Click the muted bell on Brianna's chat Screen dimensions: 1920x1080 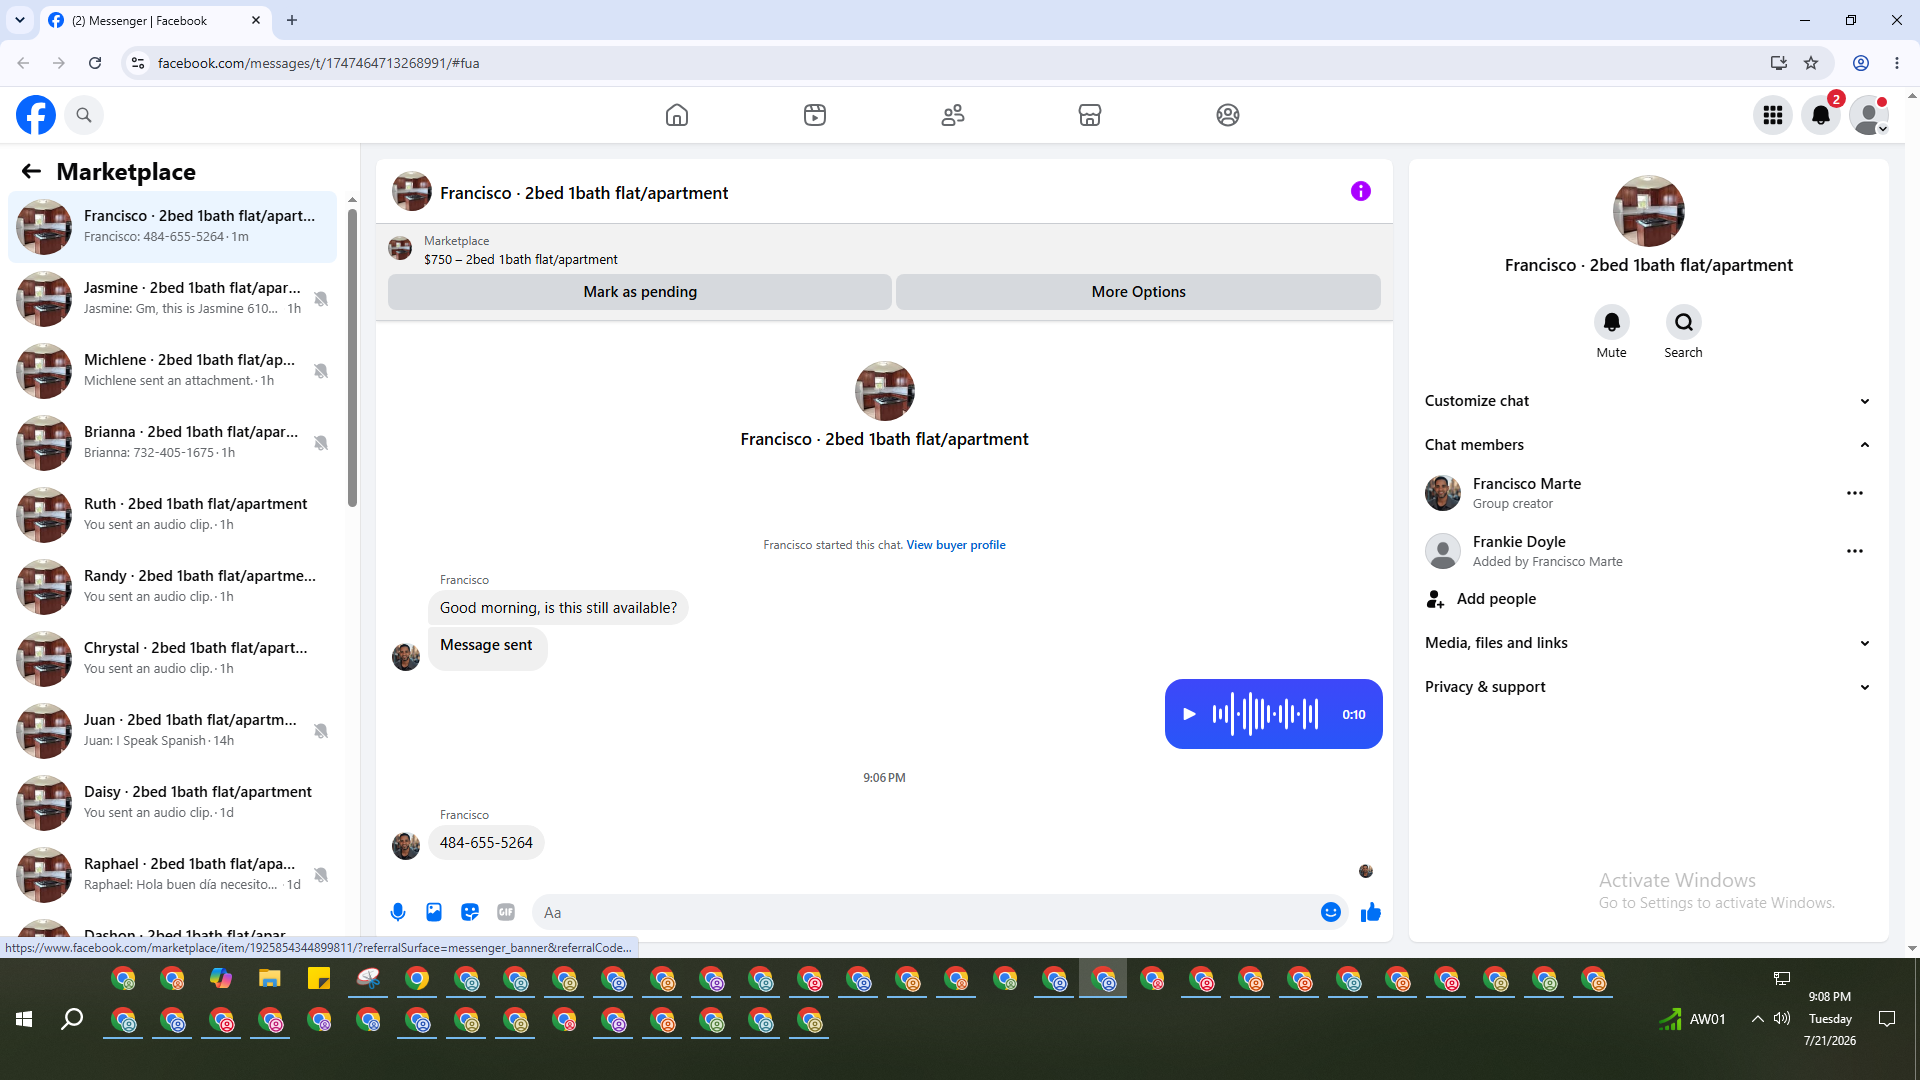(321, 443)
